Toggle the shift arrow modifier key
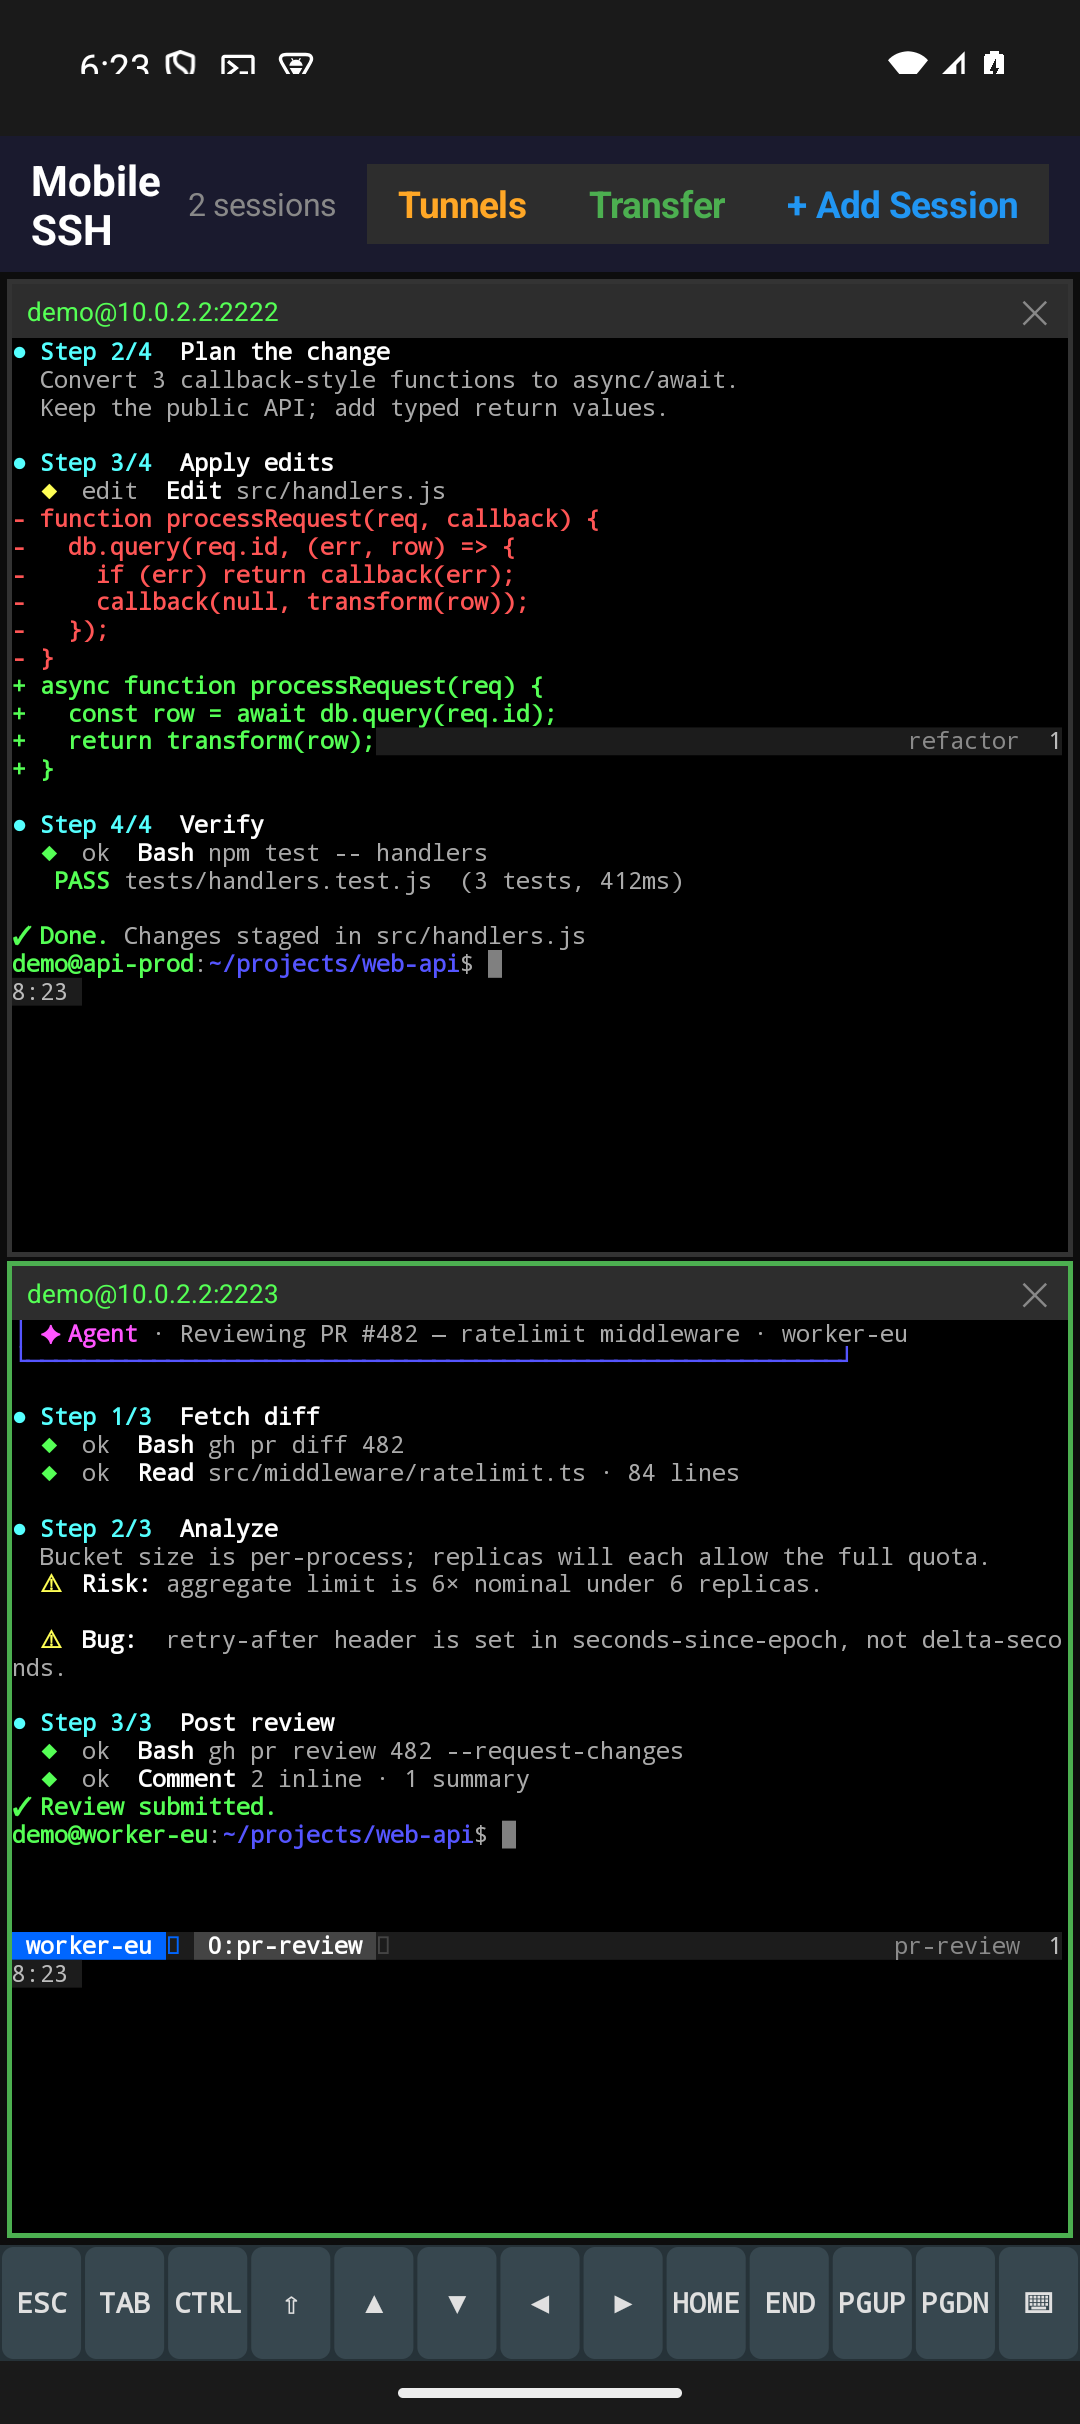 (291, 2303)
